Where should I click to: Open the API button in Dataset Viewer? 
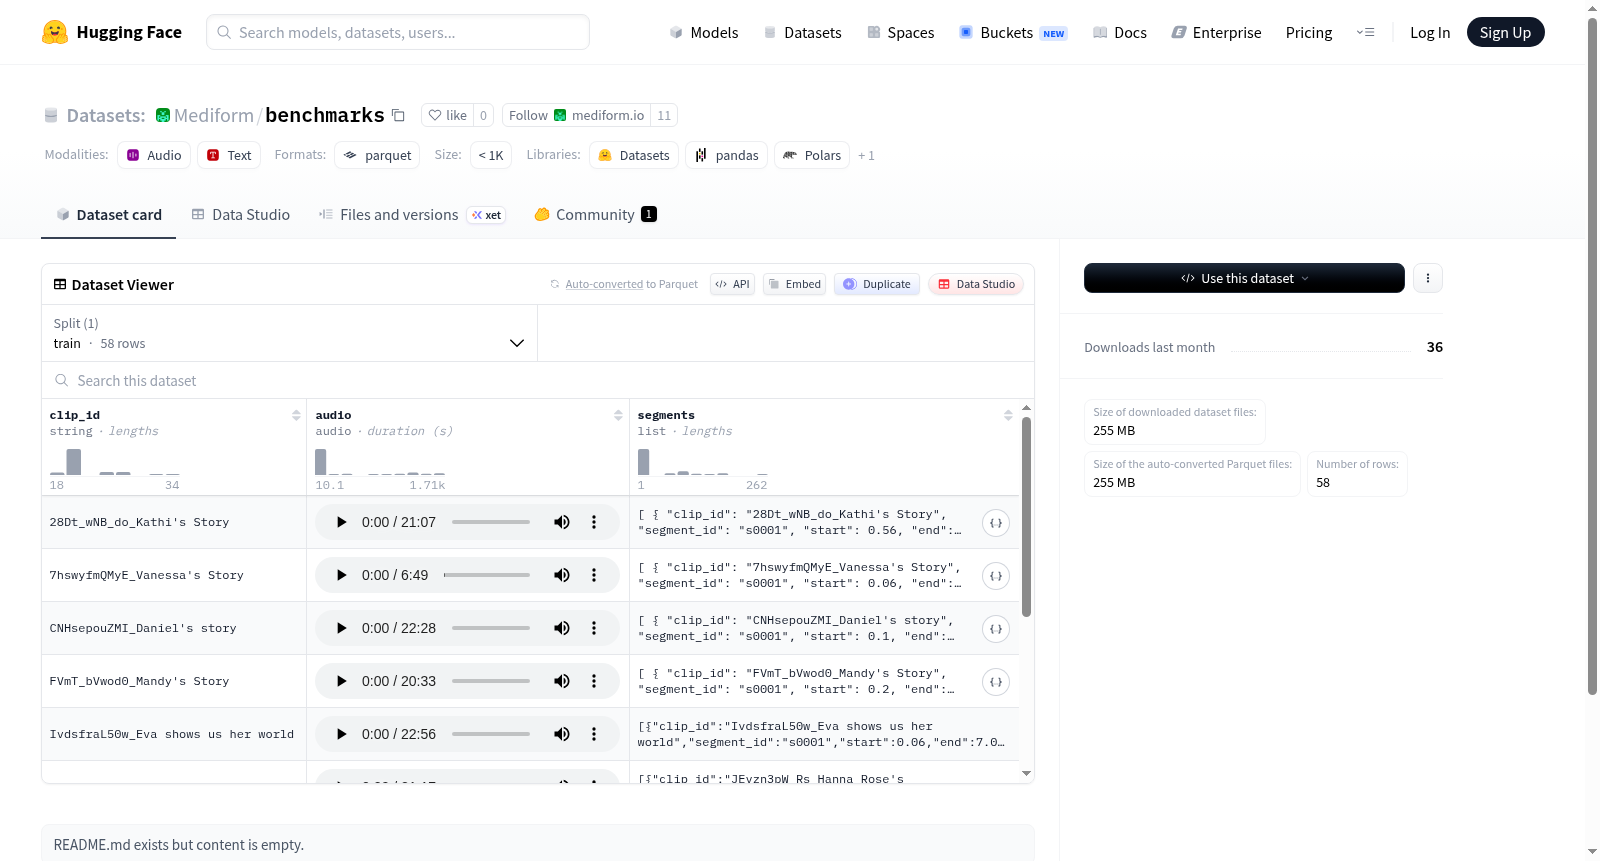pos(732,284)
